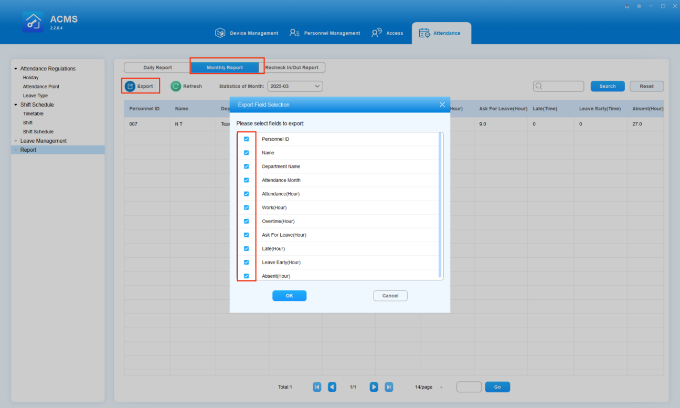Jump to the last page
The height and width of the screenshot is (408, 680).
pos(389,386)
